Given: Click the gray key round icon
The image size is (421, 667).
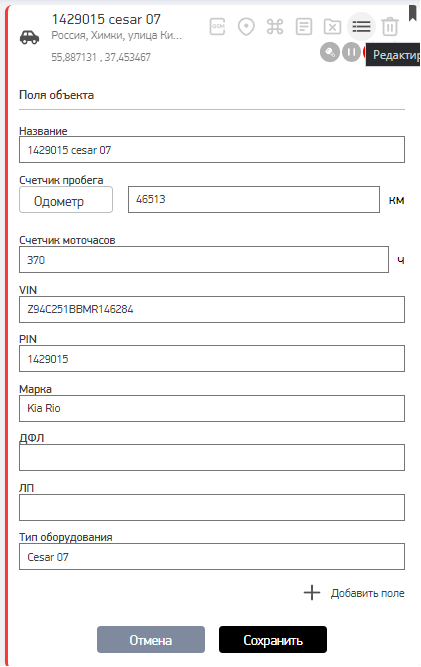Looking at the screenshot, I should tap(330, 52).
